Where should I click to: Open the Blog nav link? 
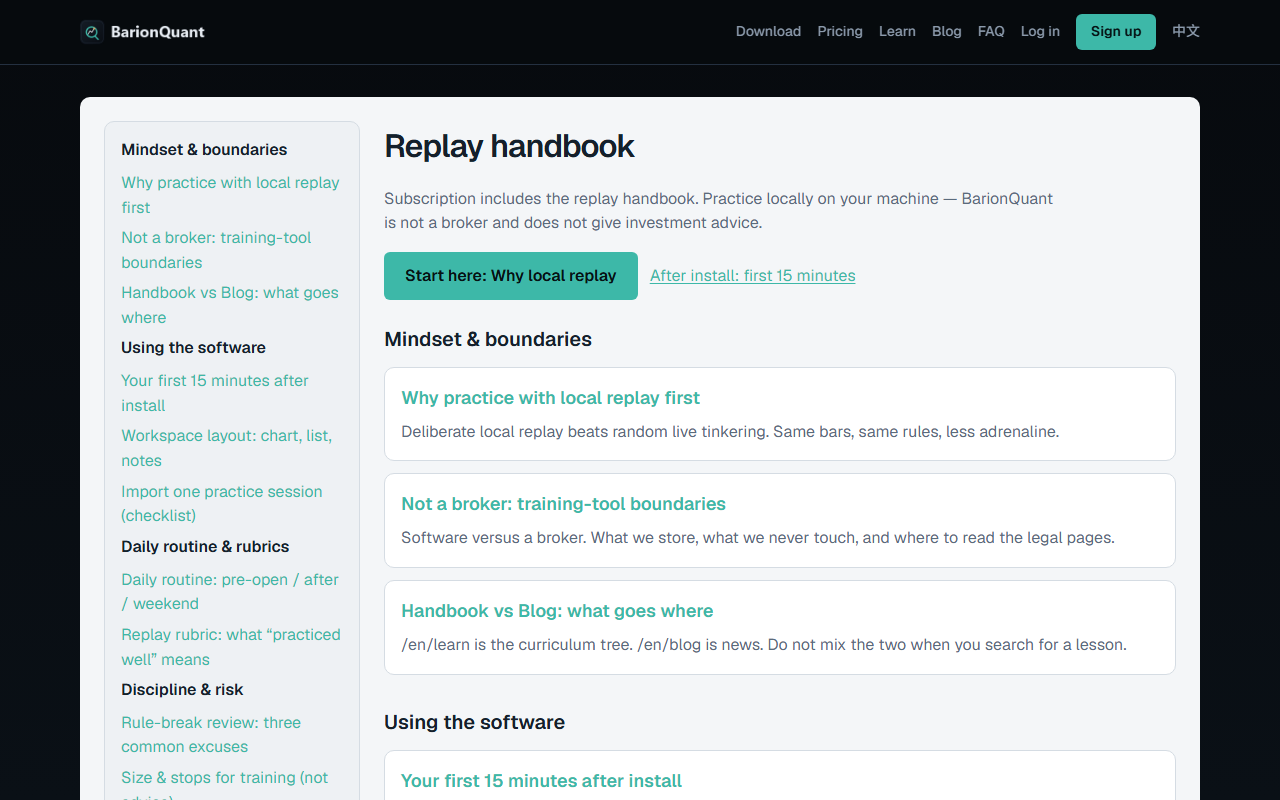click(946, 31)
